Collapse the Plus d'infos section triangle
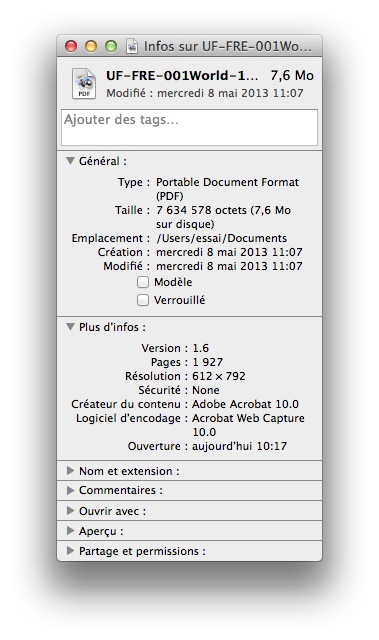The width and height of the screenshot is (379, 640). pos(71,327)
